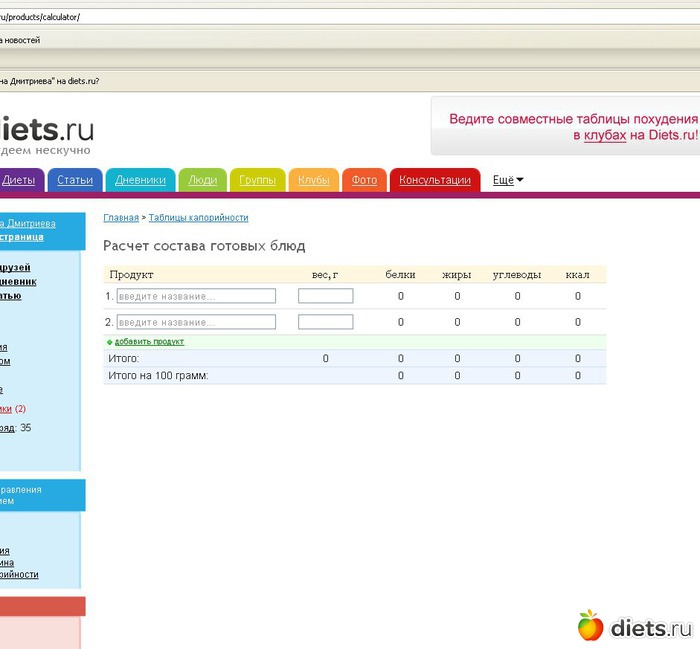The height and width of the screenshot is (649, 700).
Task: Open the 'Дневники' tab
Action: pyautogui.click(x=140, y=180)
